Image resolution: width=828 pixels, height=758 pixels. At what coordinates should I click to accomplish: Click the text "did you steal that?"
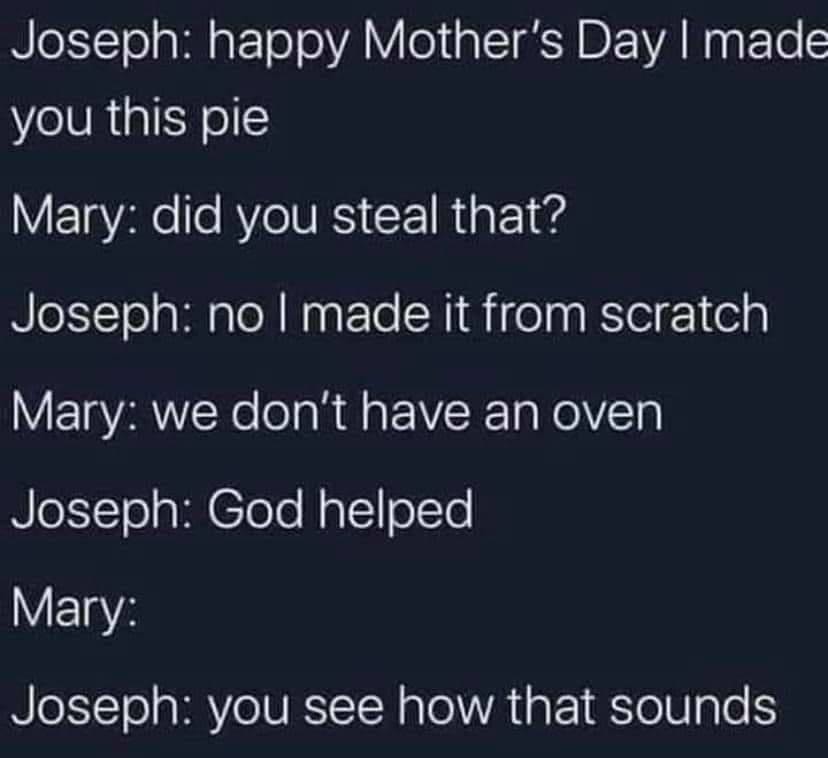357,217
